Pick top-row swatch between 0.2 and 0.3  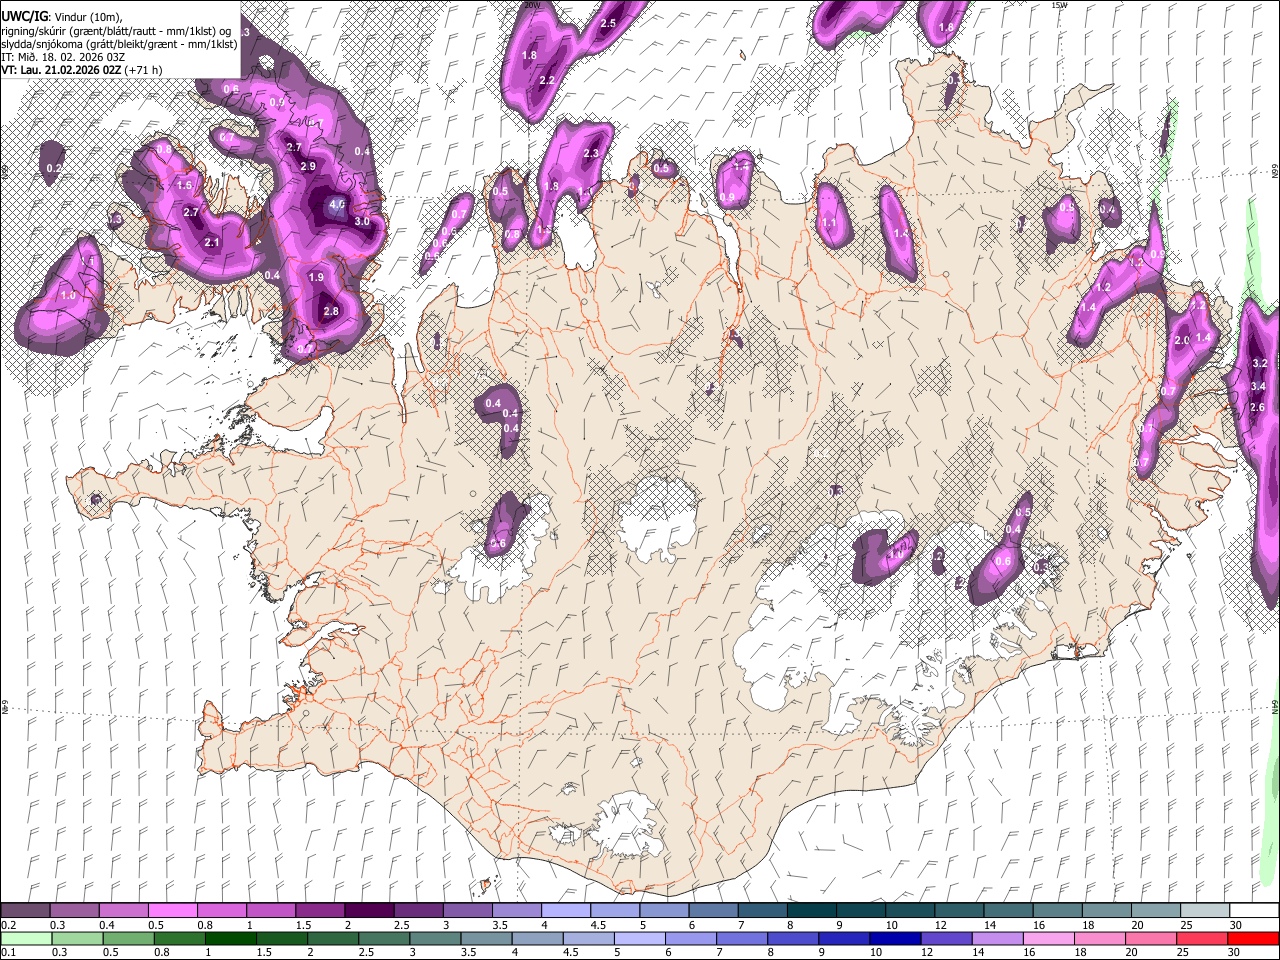coord(25,911)
